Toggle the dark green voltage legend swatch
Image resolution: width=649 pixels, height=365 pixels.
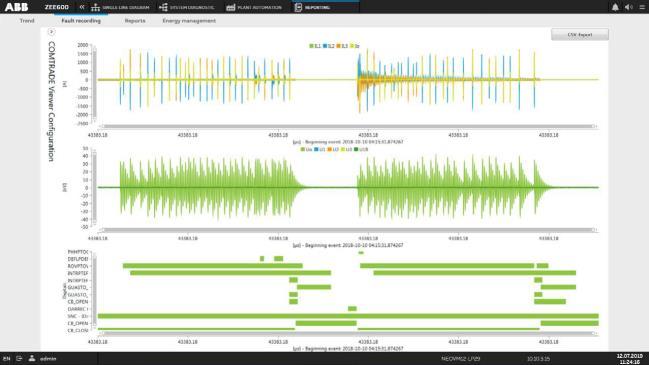(356, 149)
